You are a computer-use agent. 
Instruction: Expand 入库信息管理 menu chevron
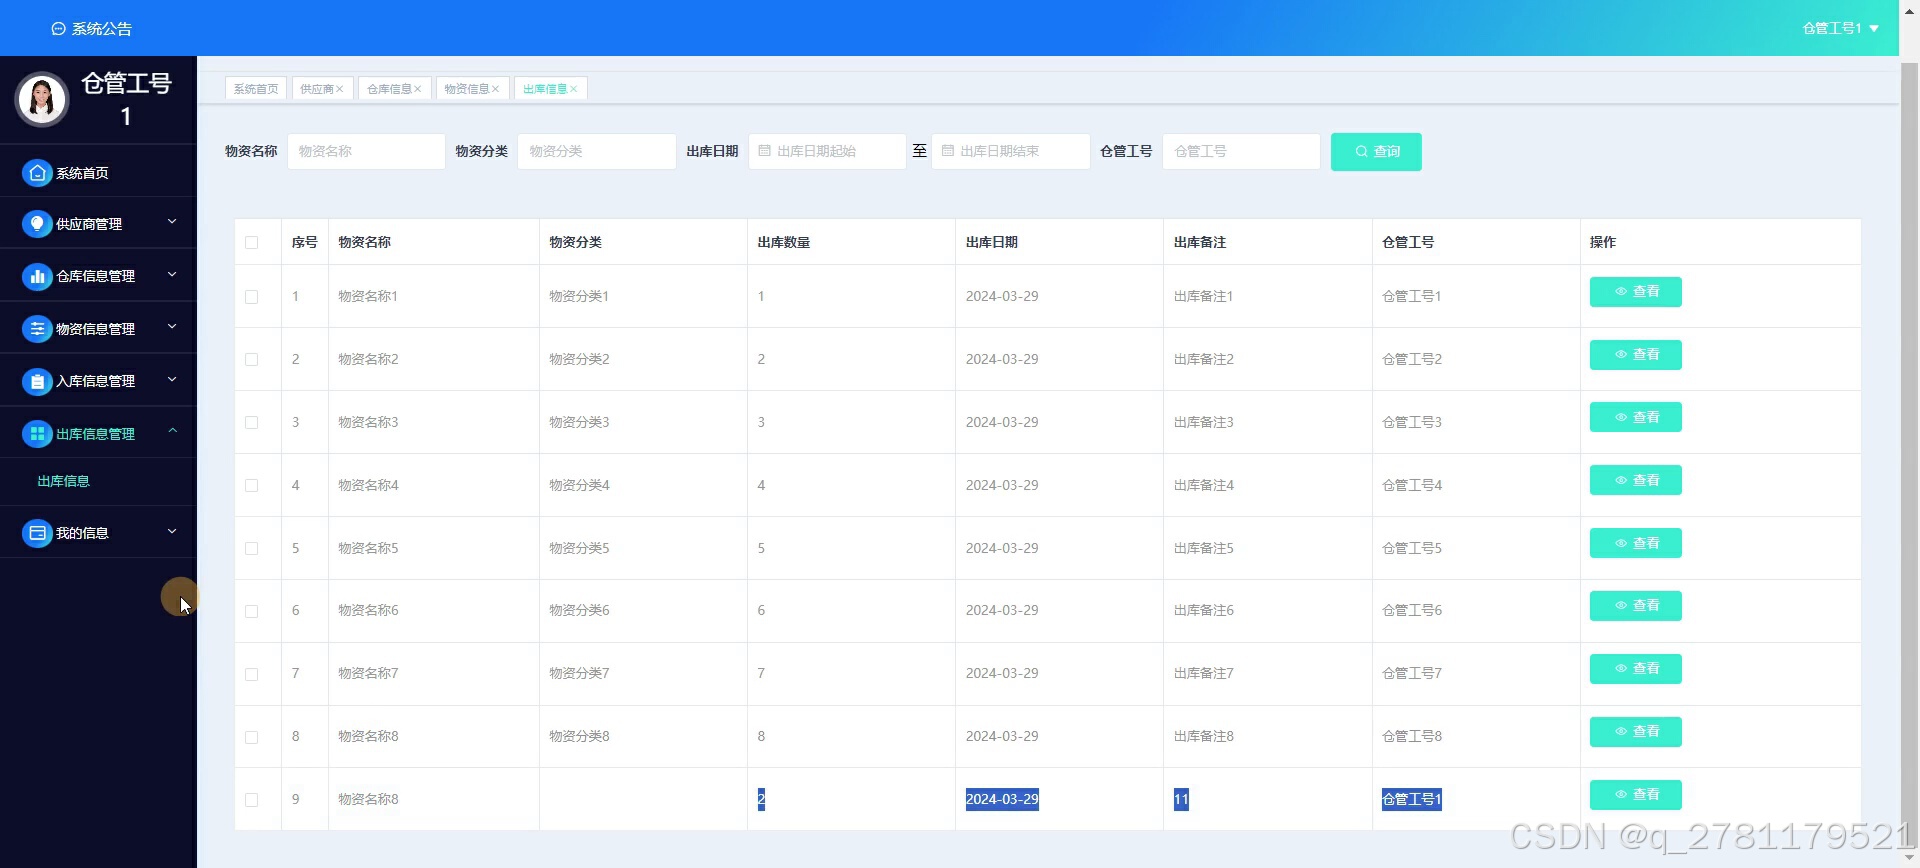point(172,379)
